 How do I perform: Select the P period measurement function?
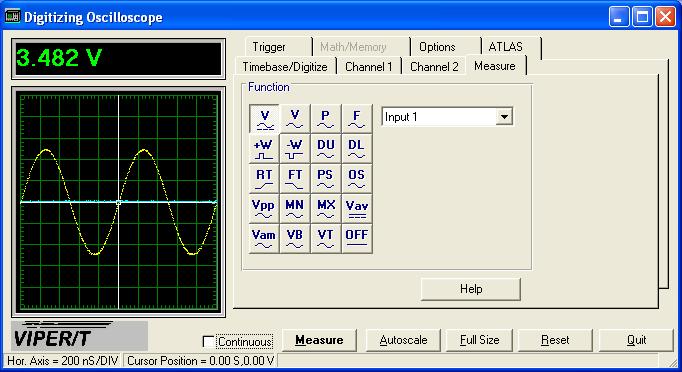(325, 119)
